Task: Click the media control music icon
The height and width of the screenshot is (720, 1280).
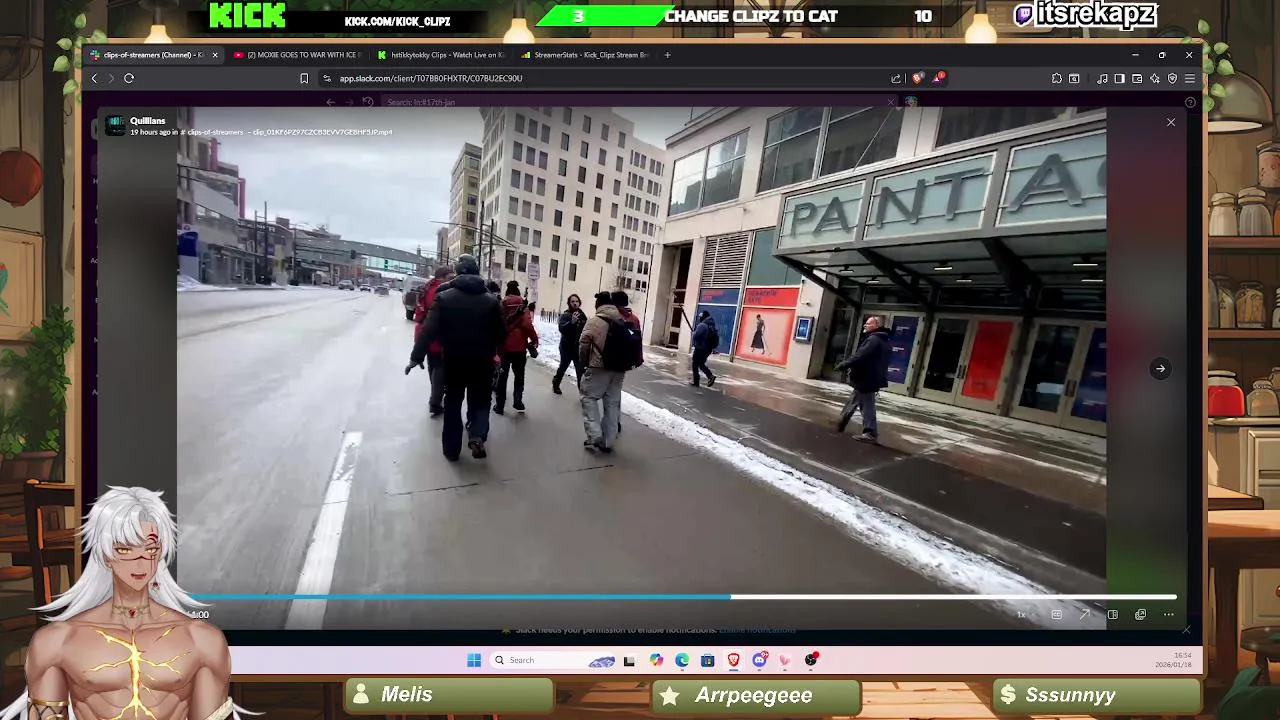Action: pos(1102,78)
